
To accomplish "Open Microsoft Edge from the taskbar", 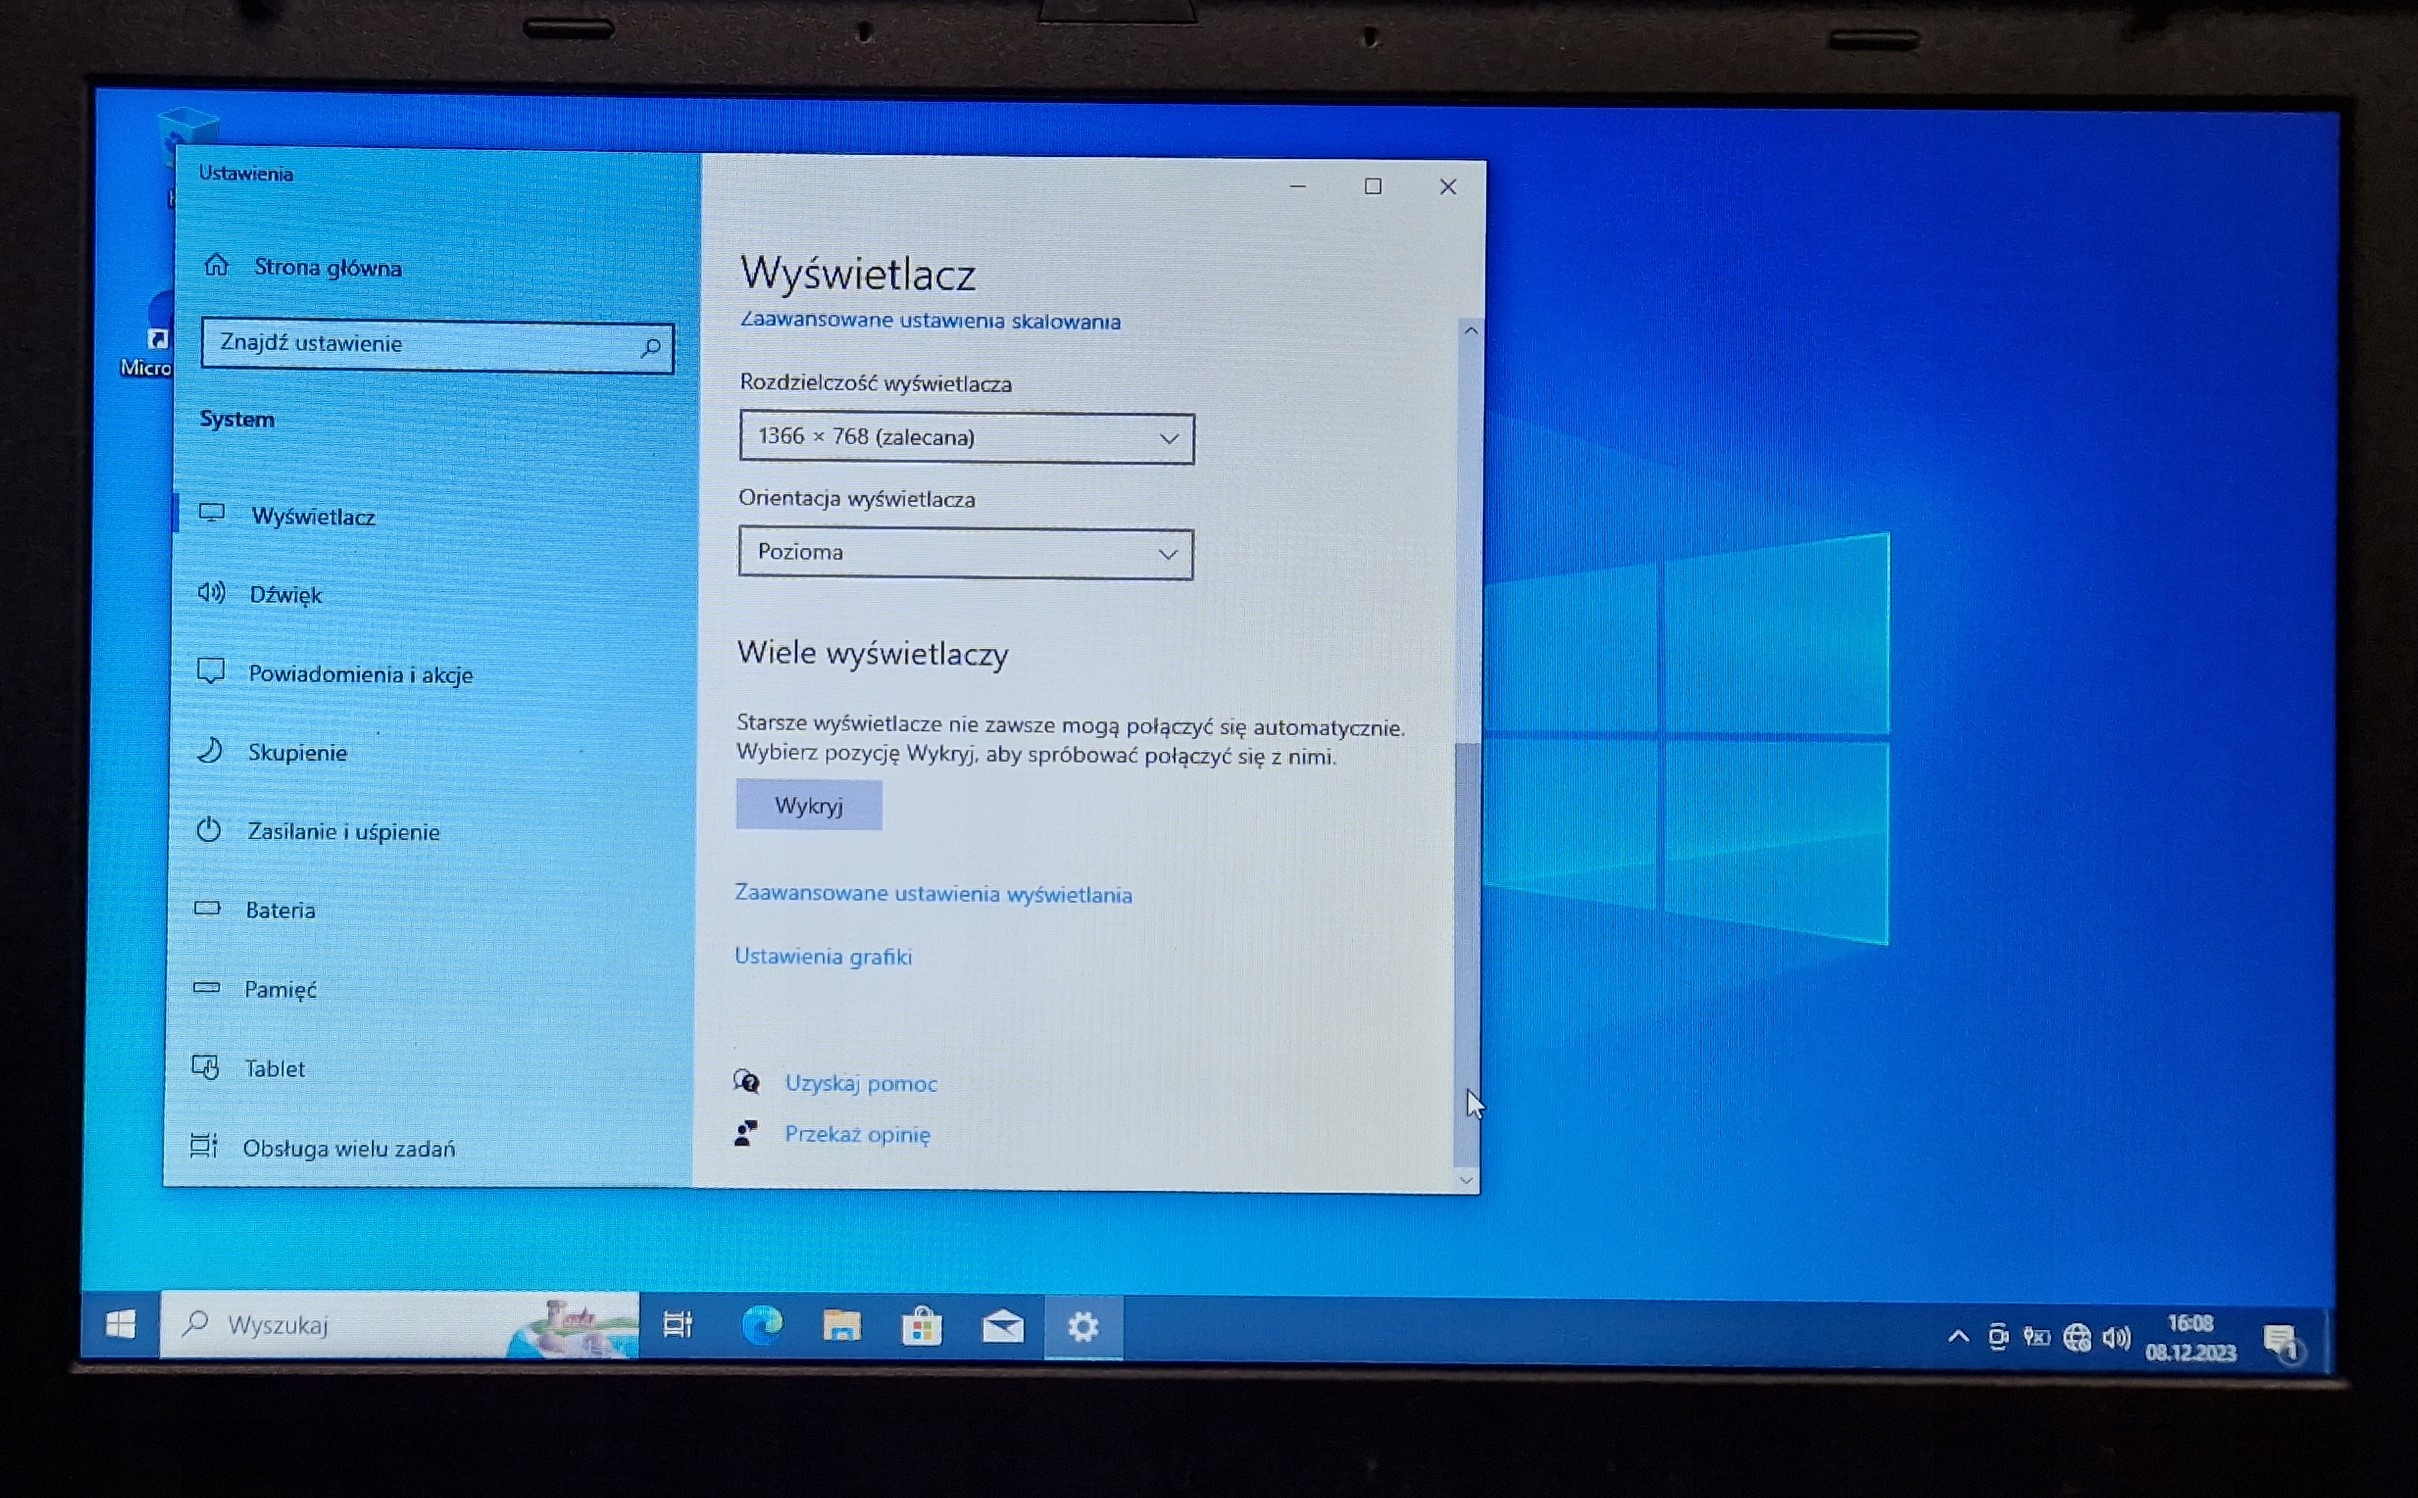I will coord(762,1326).
